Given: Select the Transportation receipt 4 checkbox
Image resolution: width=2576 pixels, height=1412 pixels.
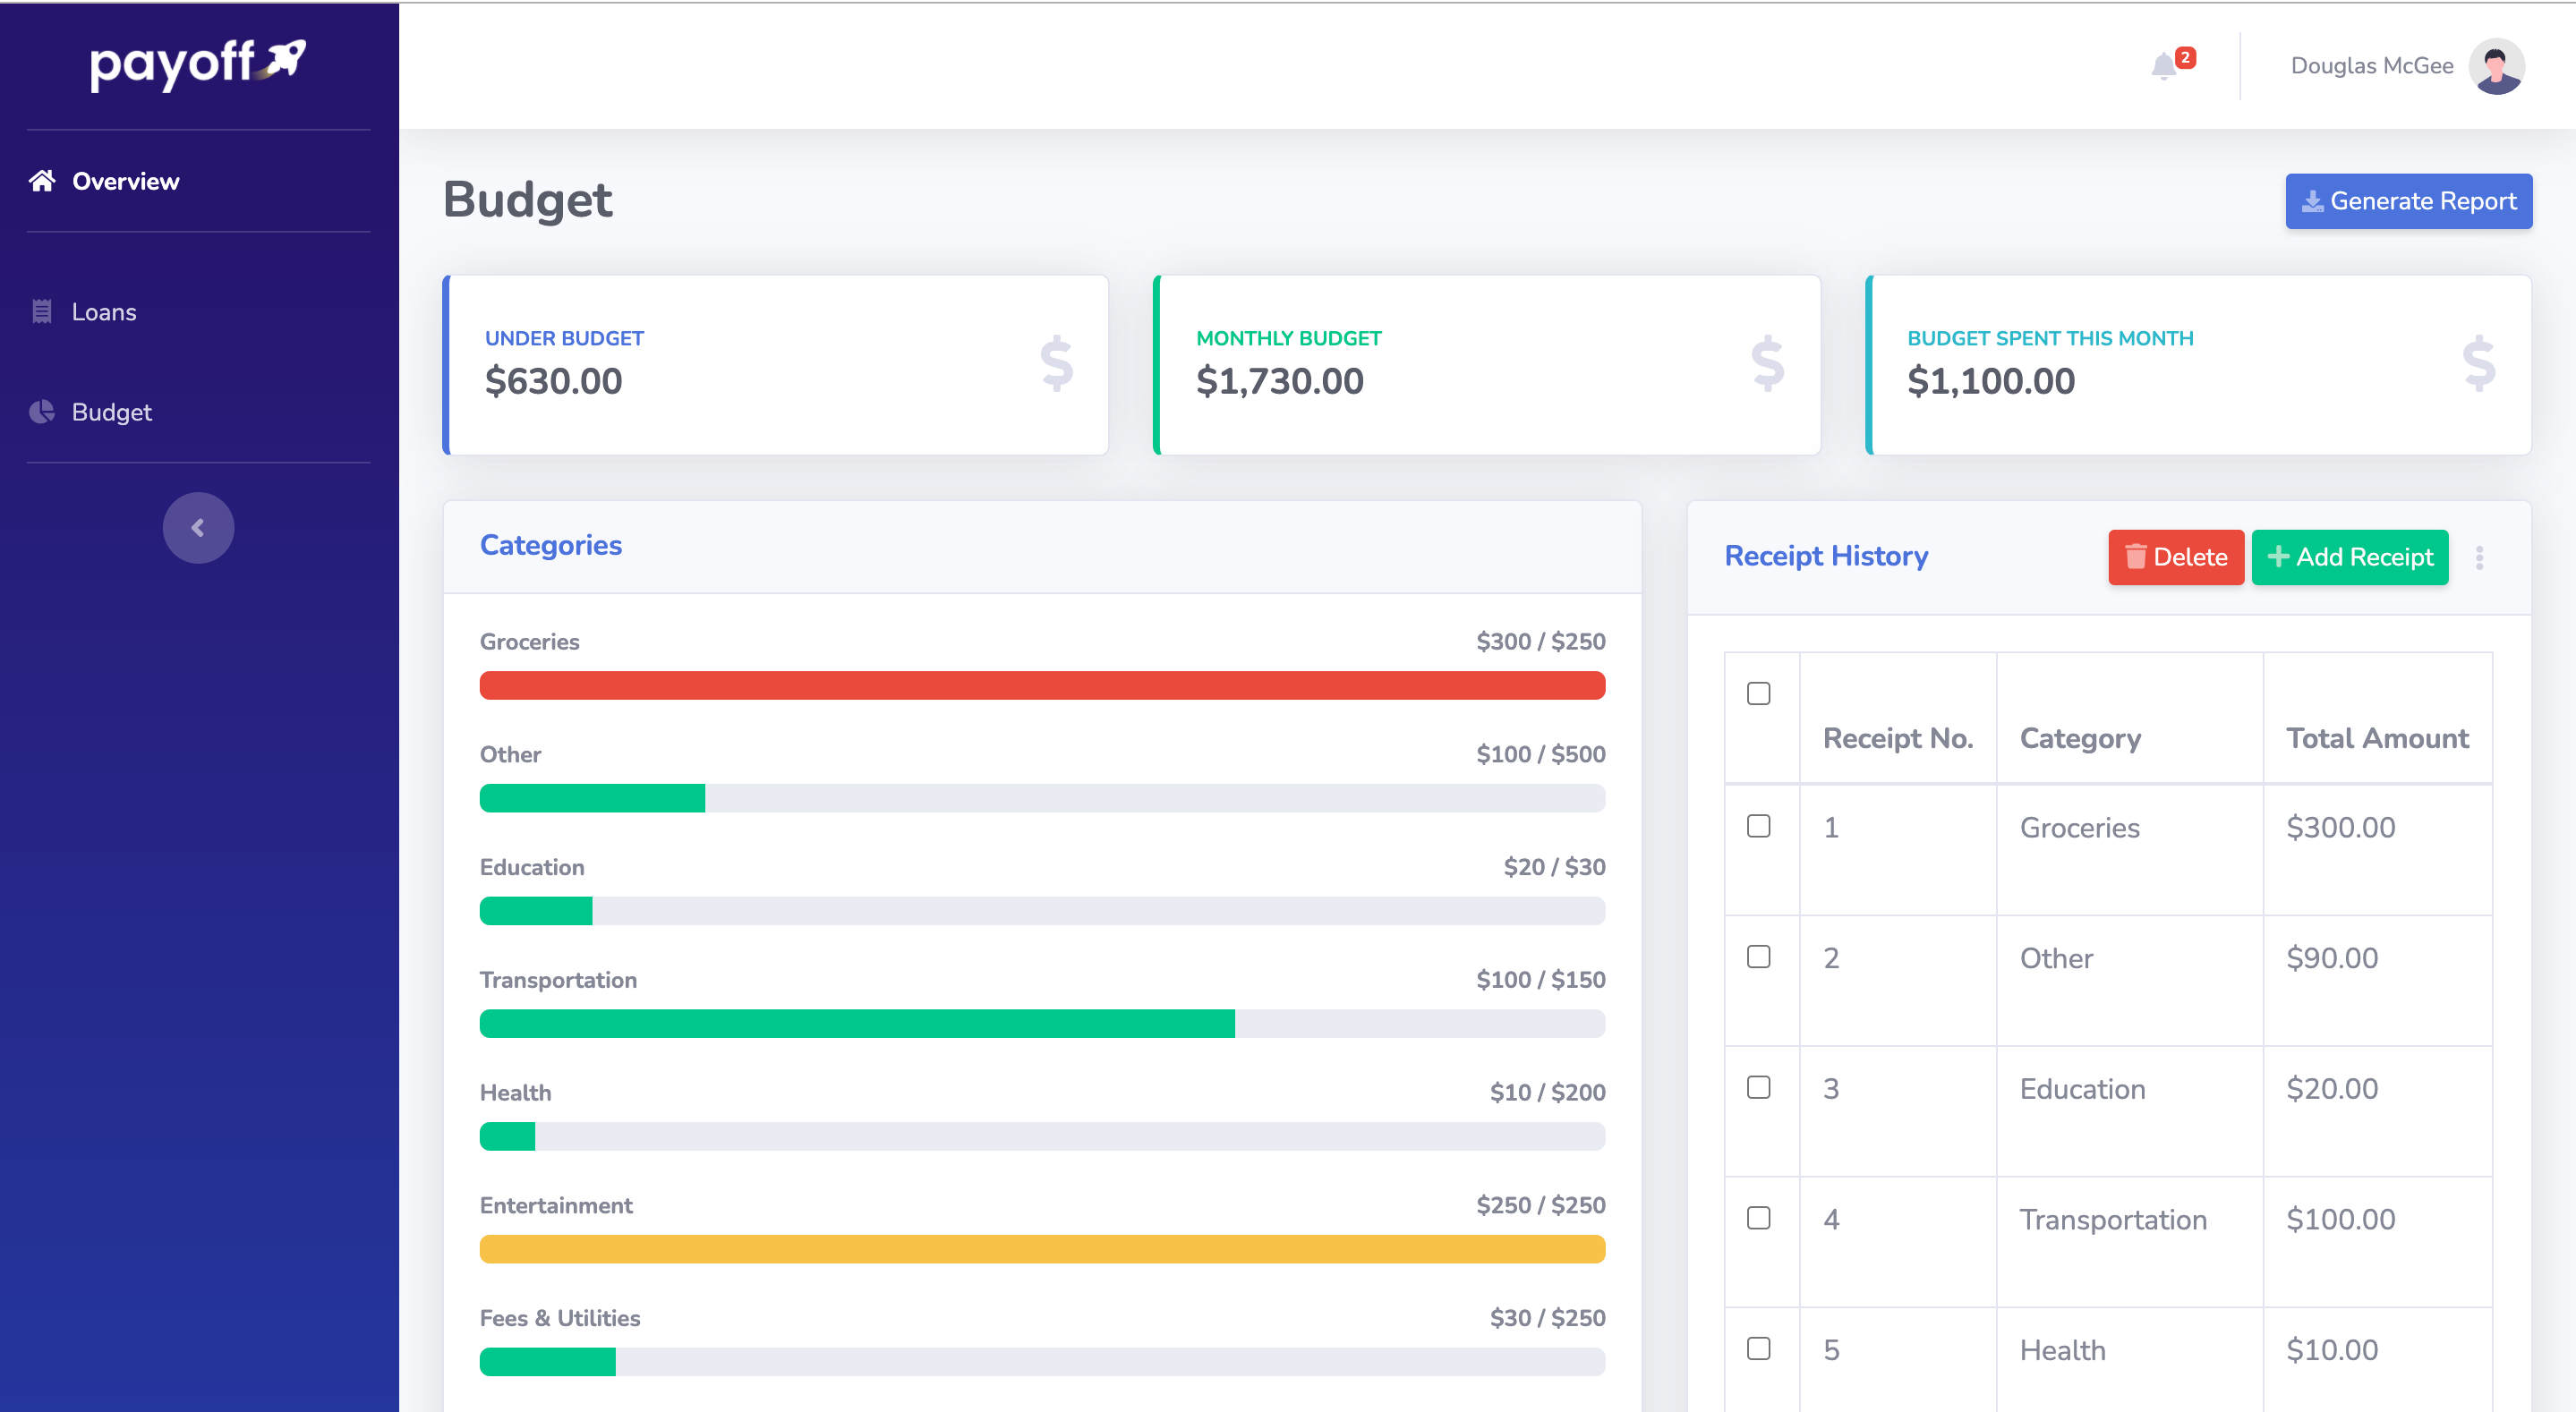Looking at the screenshot, I should tap(1758, 1218).
